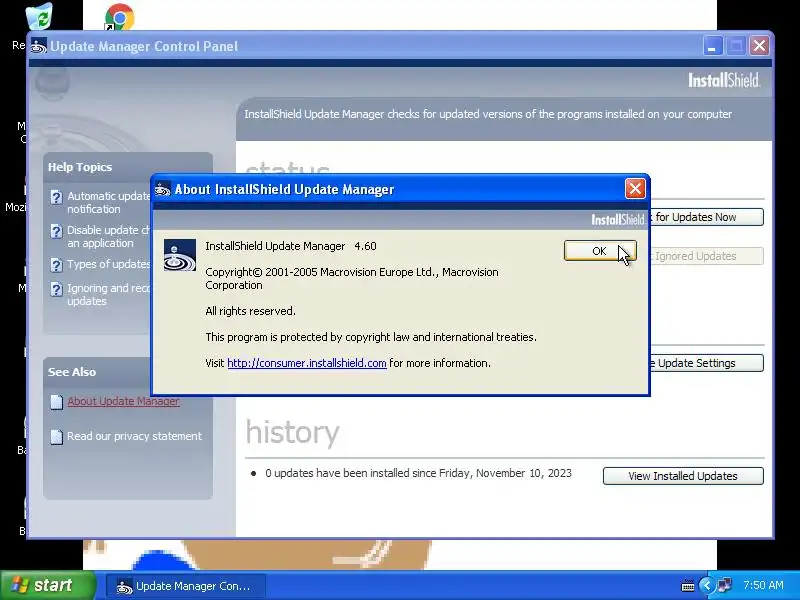Click the Ignored Updates button
800x600 pixels.
(707, 256)
